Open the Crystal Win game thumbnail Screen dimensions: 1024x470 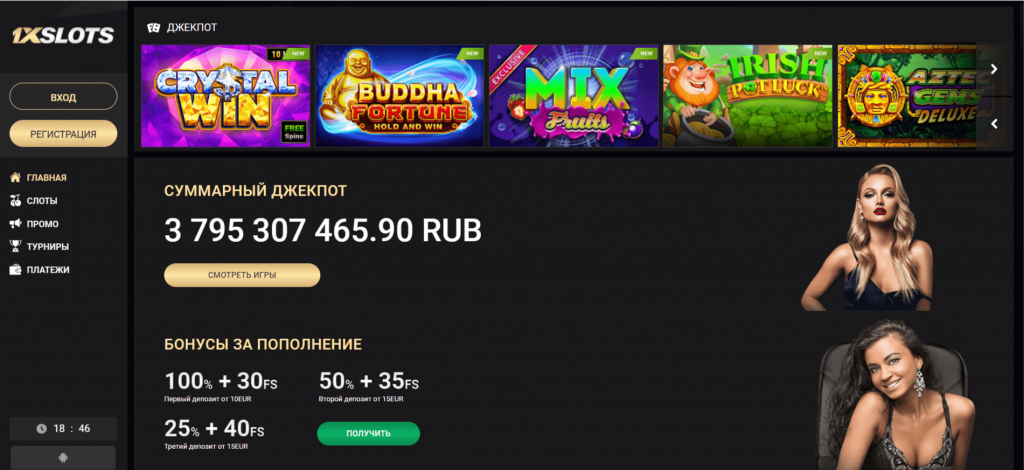(x=225, y=96)
